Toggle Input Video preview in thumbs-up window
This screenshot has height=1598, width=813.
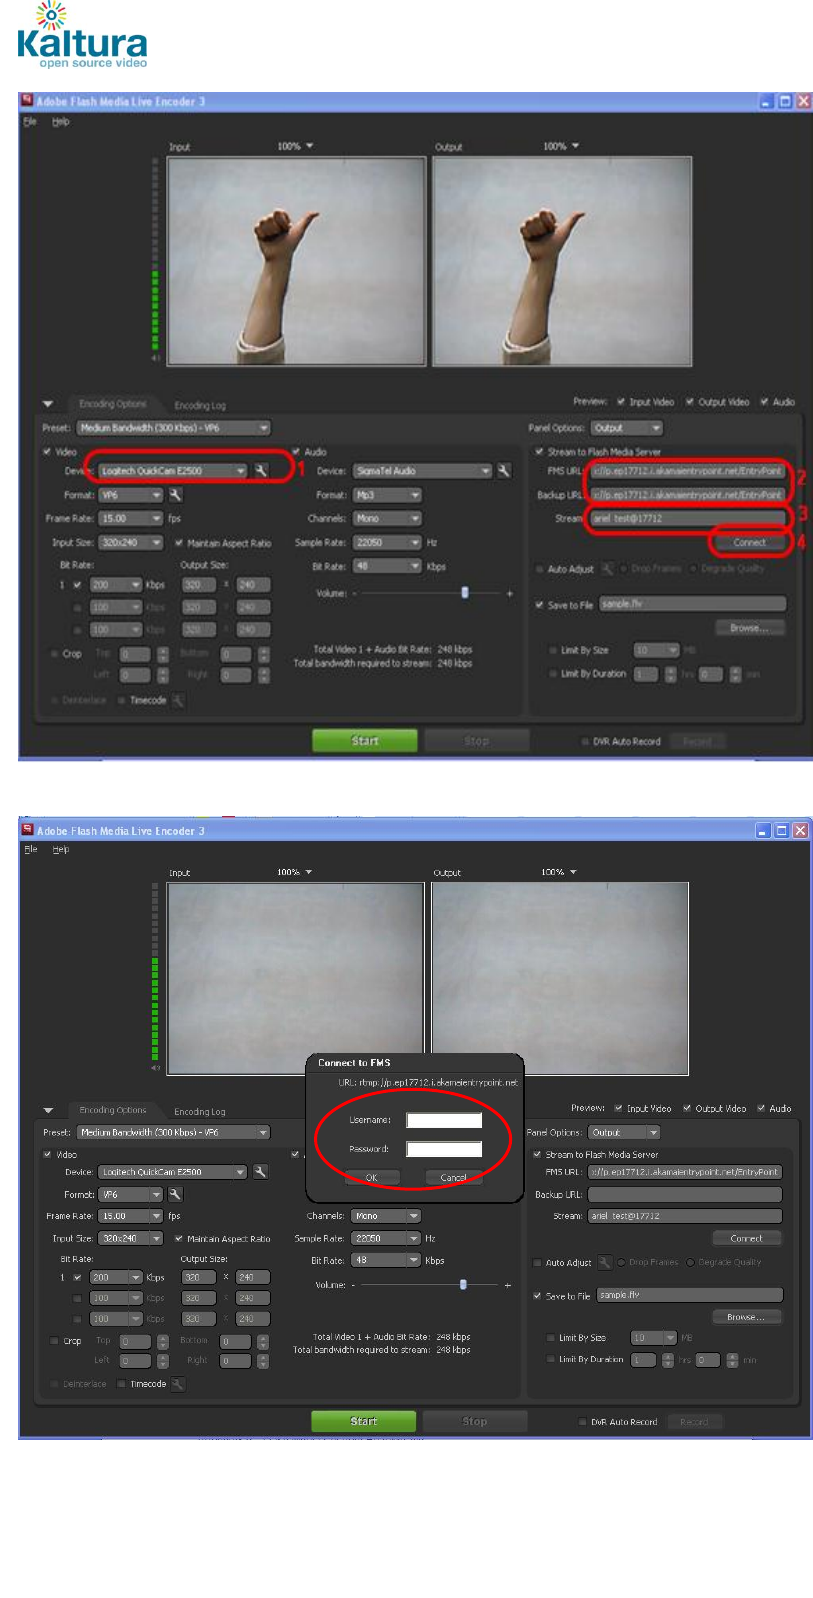coord(621,402)
